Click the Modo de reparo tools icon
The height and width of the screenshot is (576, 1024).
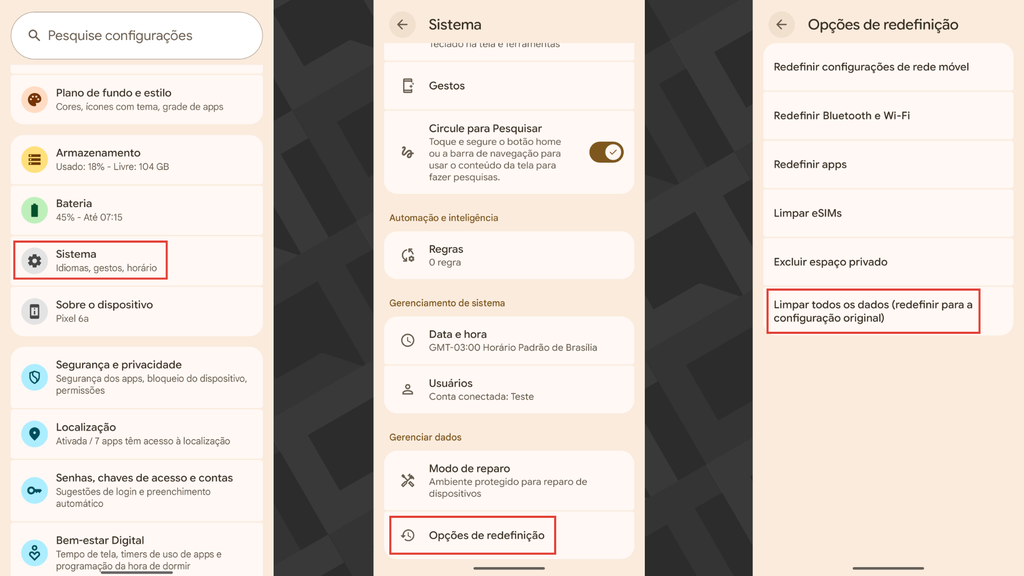(408, 481)
